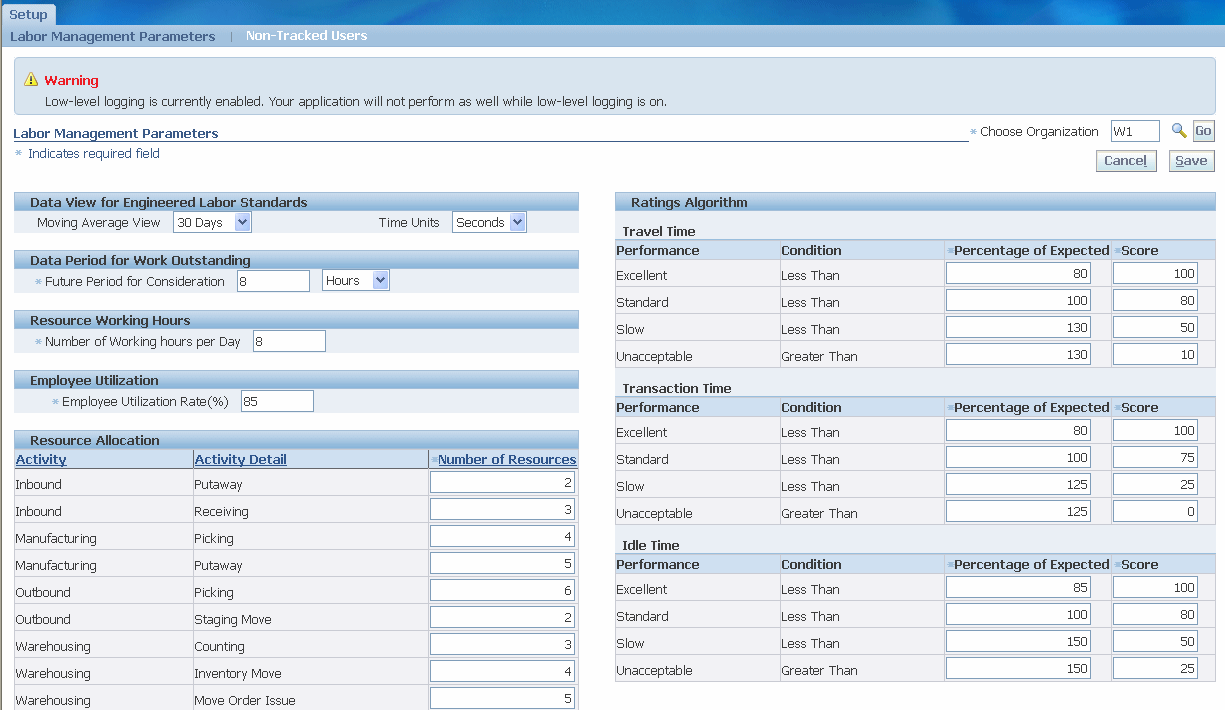The height and width of the screenshot is (710, 1225).
Task: Edit Idle Time Unacceptable score field
Action: click(x=1155, y=669)
